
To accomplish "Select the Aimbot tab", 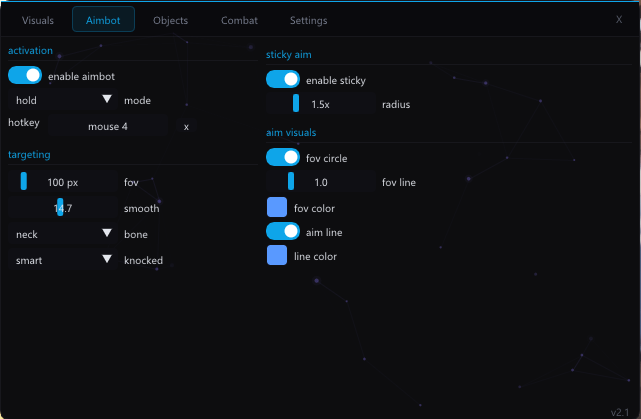I will [x=103, y=20].
